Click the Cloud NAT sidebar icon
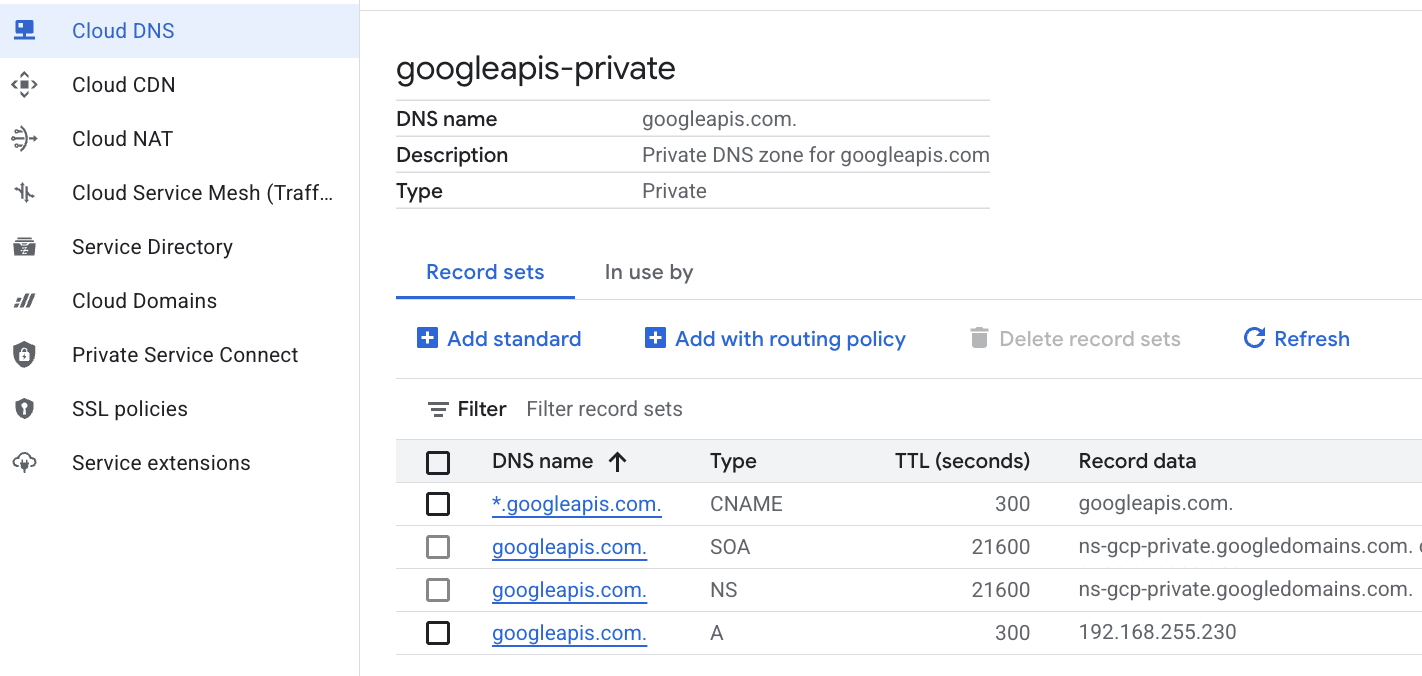Viewport: 1422px width, 676px height. (24, 139)
